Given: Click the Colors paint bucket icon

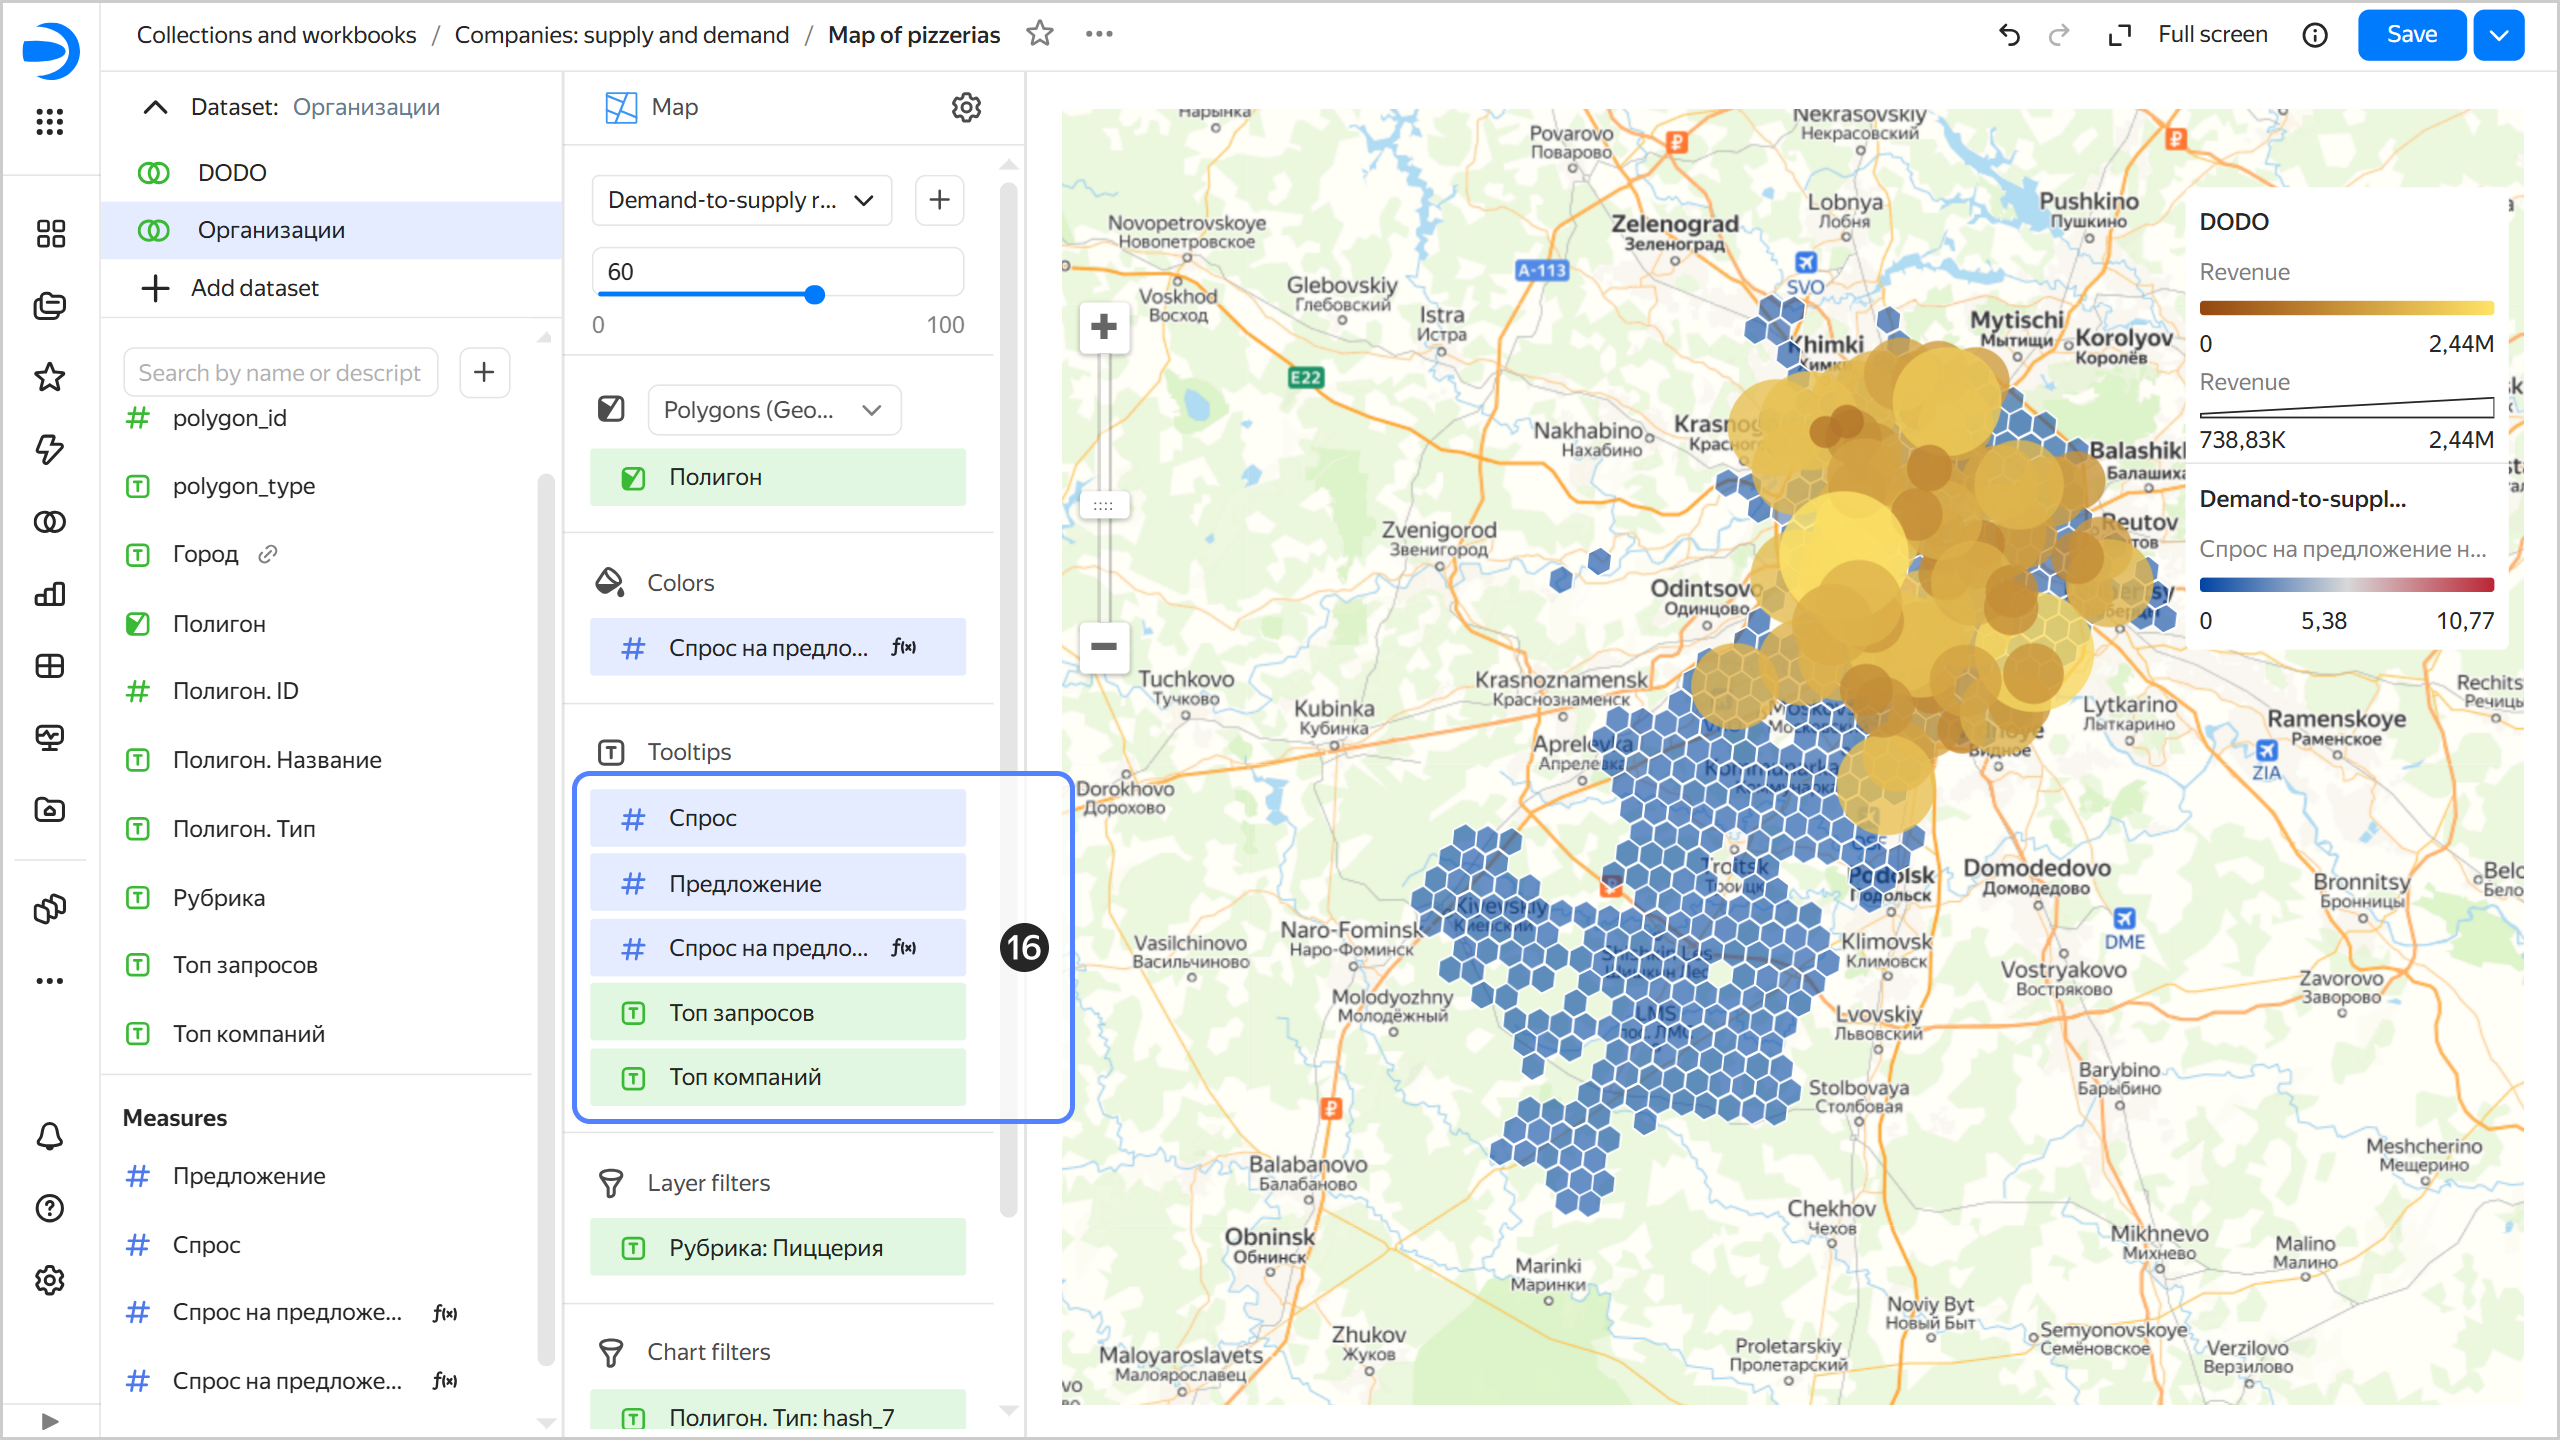Looking at the screenshot, I should click(611, 580).
